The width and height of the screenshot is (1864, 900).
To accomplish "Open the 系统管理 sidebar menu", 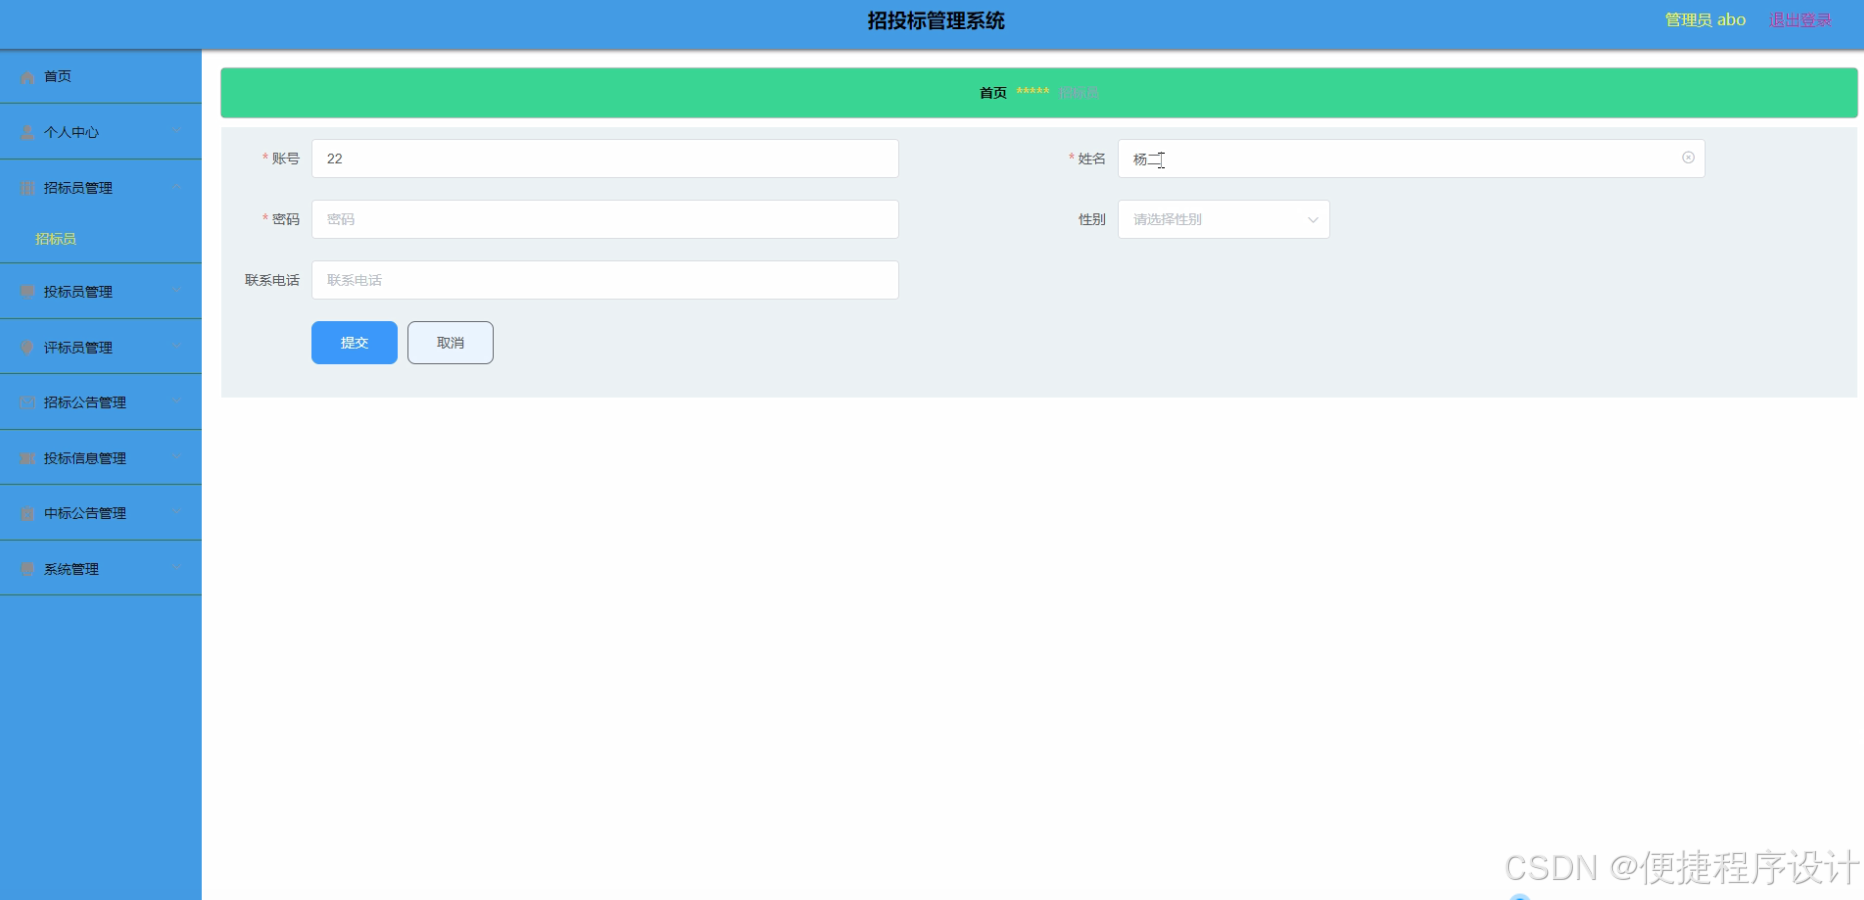I will pyautogui.click(x=100, y=569).
